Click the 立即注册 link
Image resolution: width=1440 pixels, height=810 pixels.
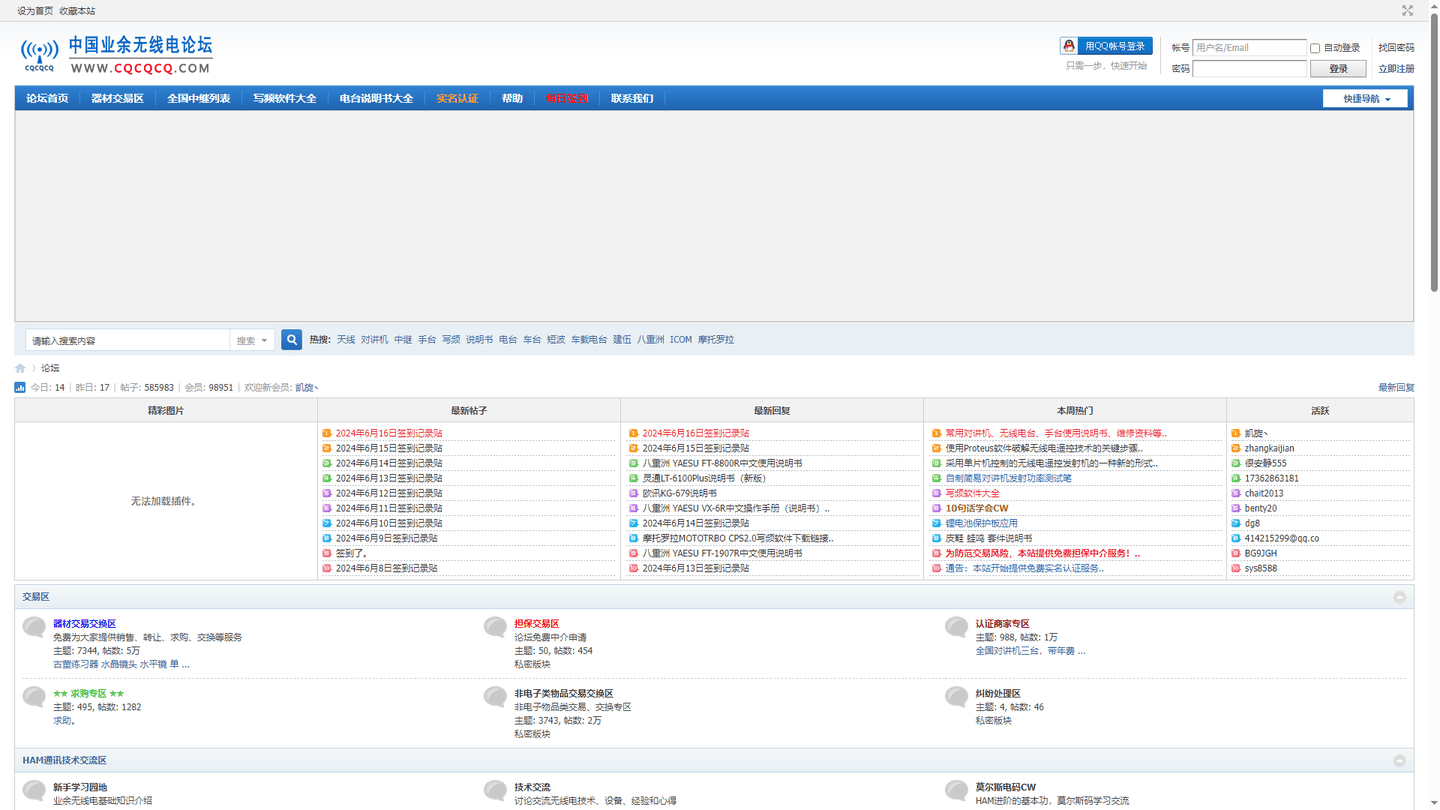pos(1396,69)
